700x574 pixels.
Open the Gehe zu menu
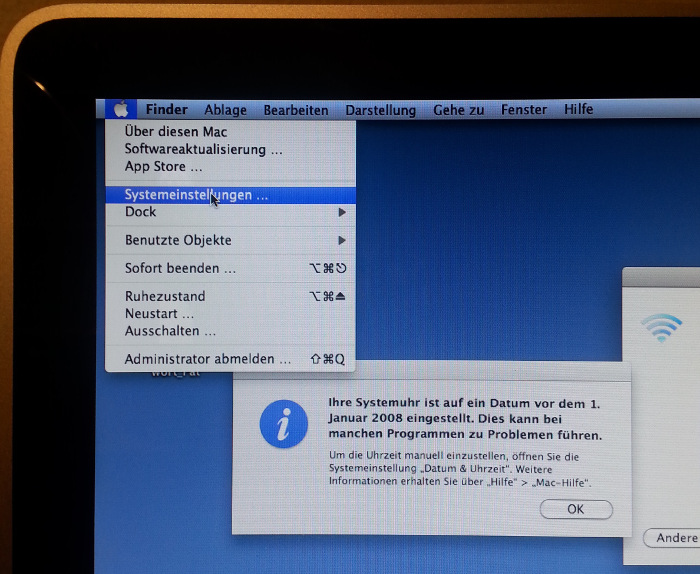tap(458, 110)
